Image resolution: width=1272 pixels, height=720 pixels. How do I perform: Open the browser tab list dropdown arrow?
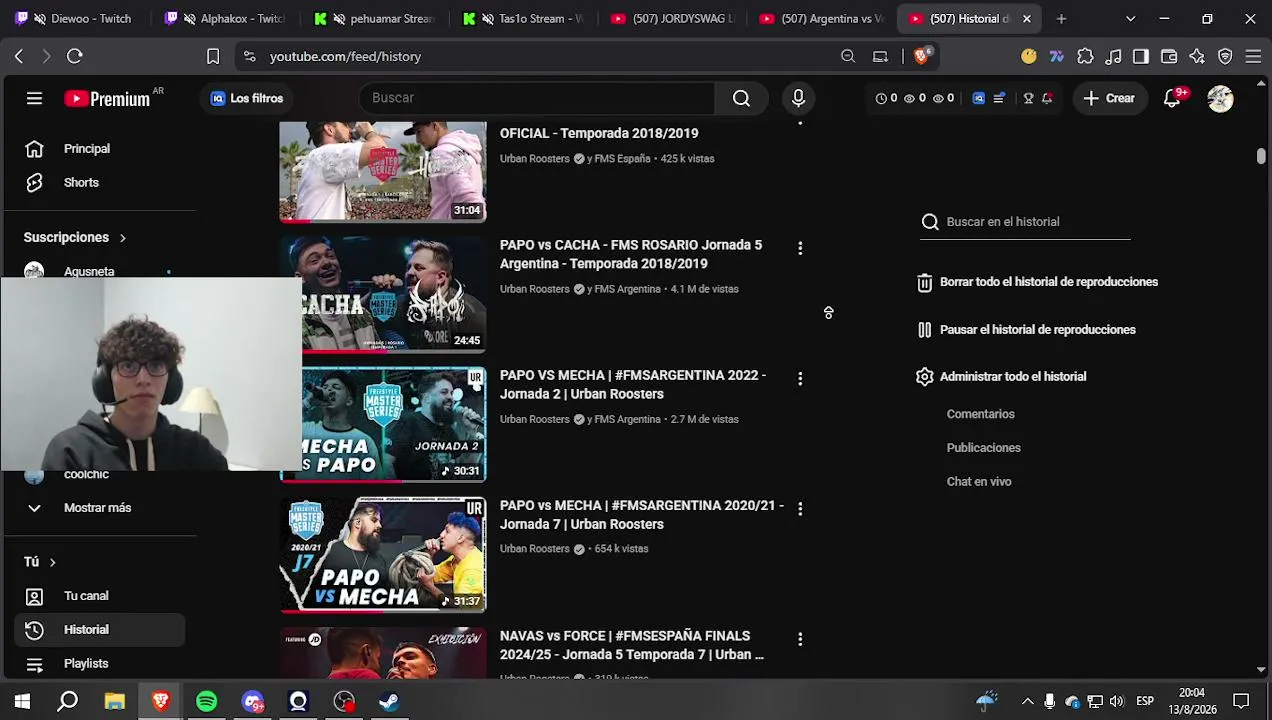point(1130,18)
